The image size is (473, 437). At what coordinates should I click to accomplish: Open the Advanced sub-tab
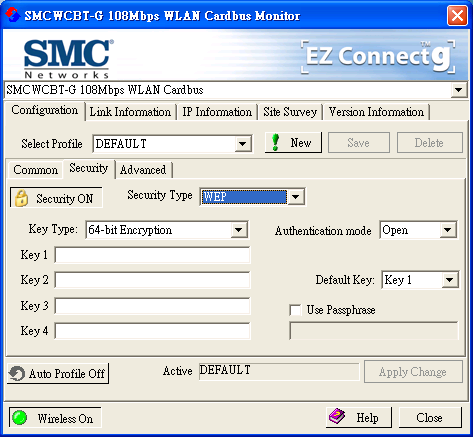point(143,170)
